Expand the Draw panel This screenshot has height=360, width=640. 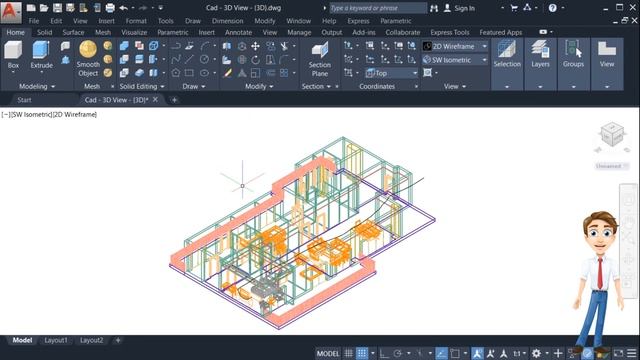pyautogui.click(x=193, y=87)
